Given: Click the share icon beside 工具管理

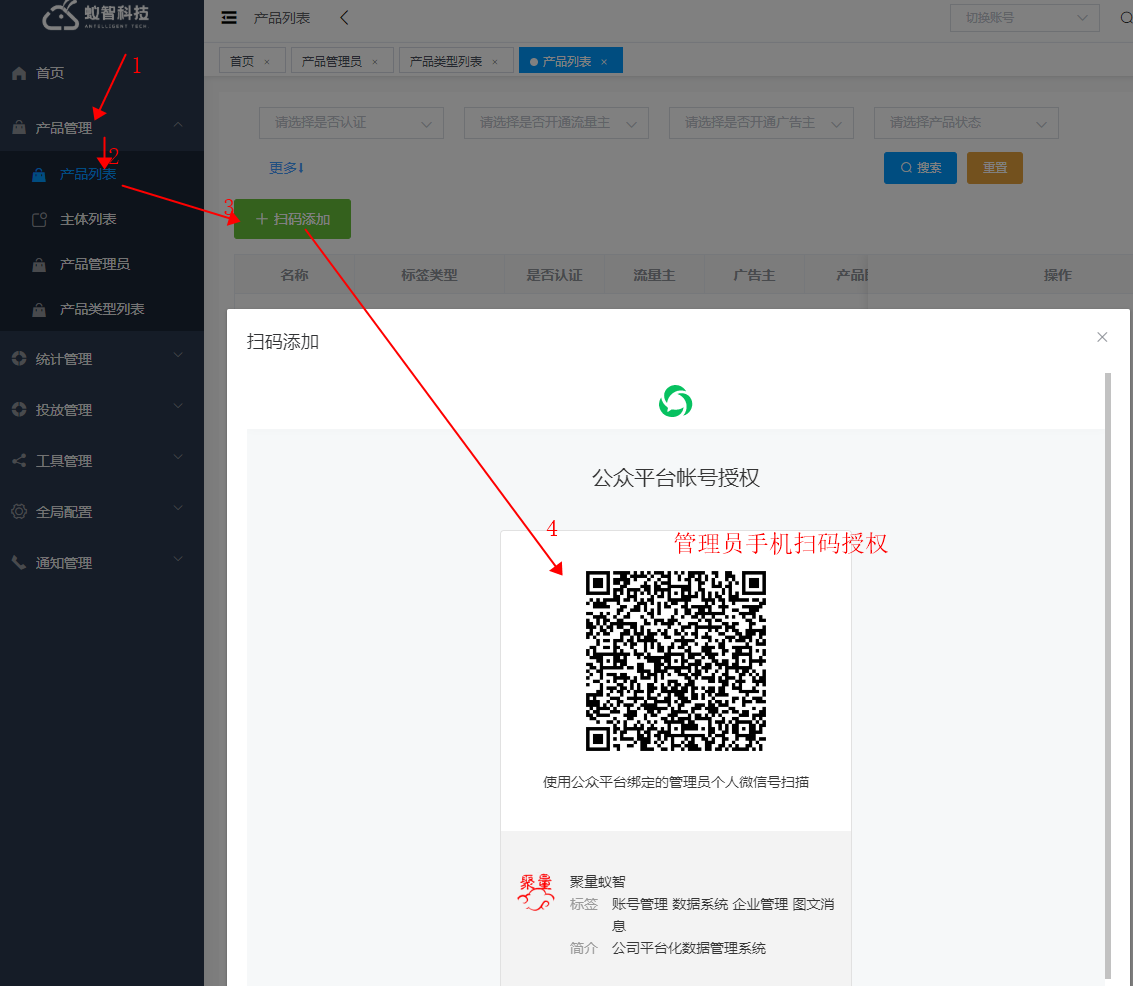Looking at the screenshot, I should tap(20, 460).
